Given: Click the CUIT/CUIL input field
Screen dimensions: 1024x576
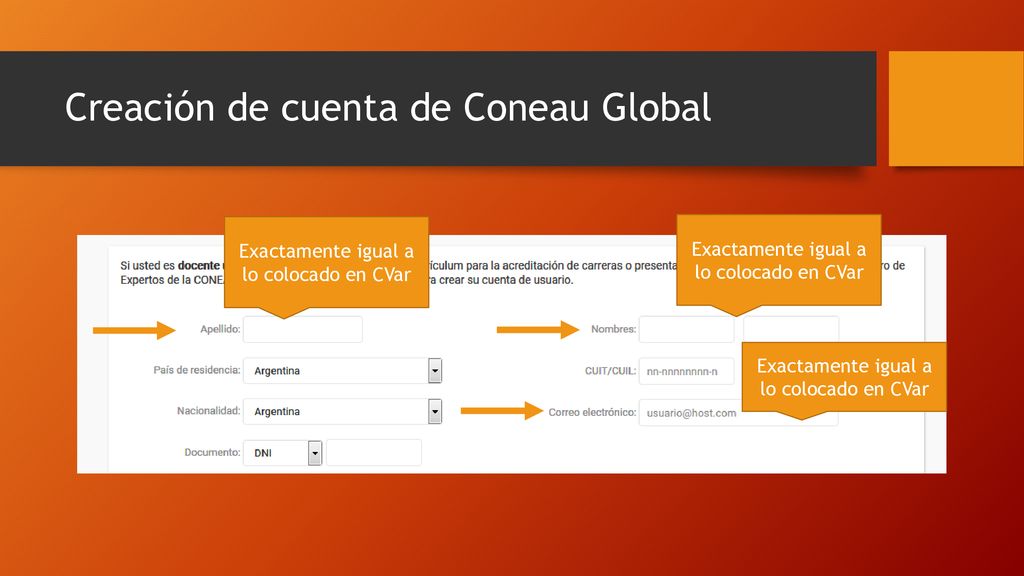Looking at the screenshot, I should [x=686, y=371].
